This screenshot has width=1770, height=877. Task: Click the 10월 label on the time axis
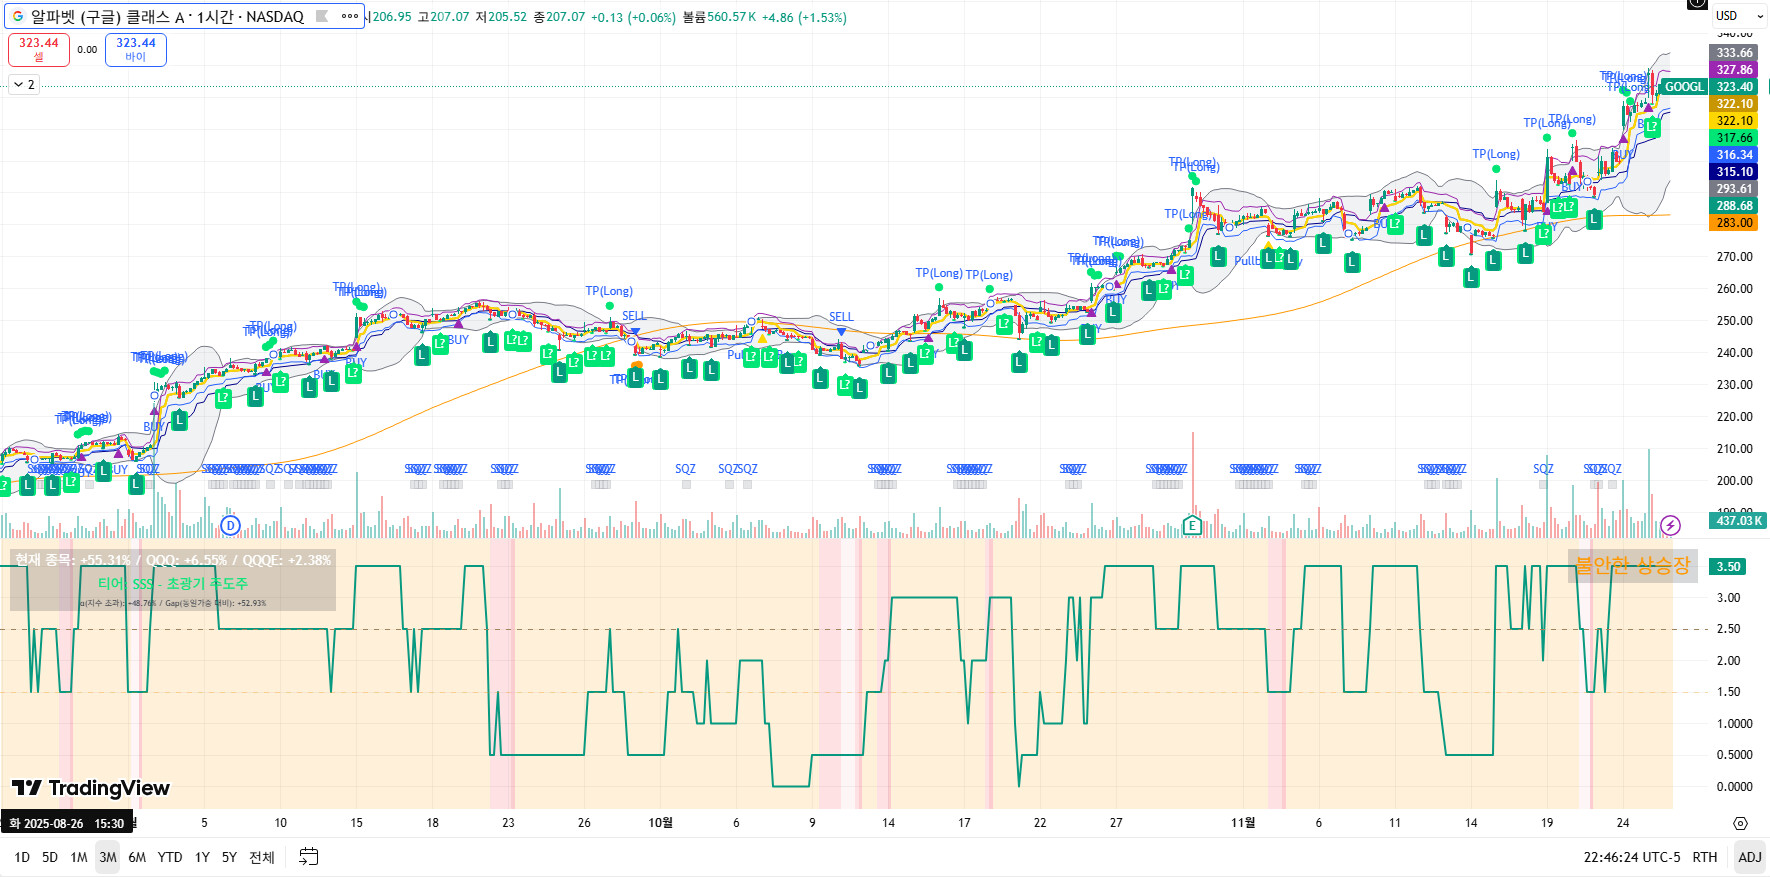660,823
